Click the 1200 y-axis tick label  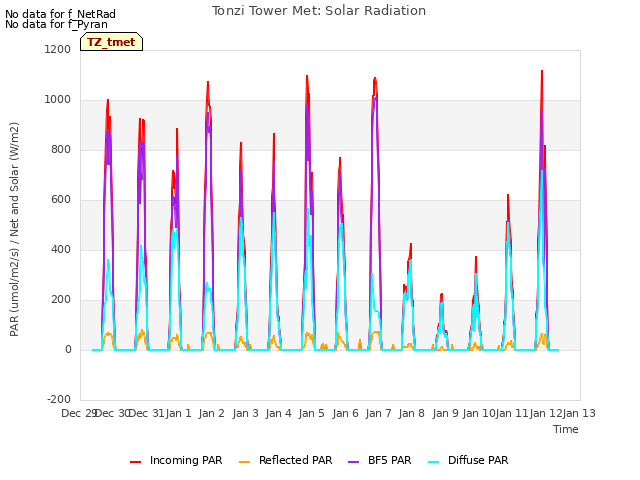58,49
